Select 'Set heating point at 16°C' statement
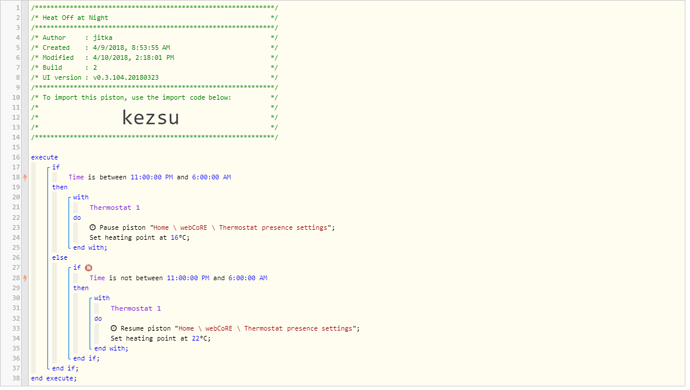Viewport: 690px width, 390px height. click(139, 238)
